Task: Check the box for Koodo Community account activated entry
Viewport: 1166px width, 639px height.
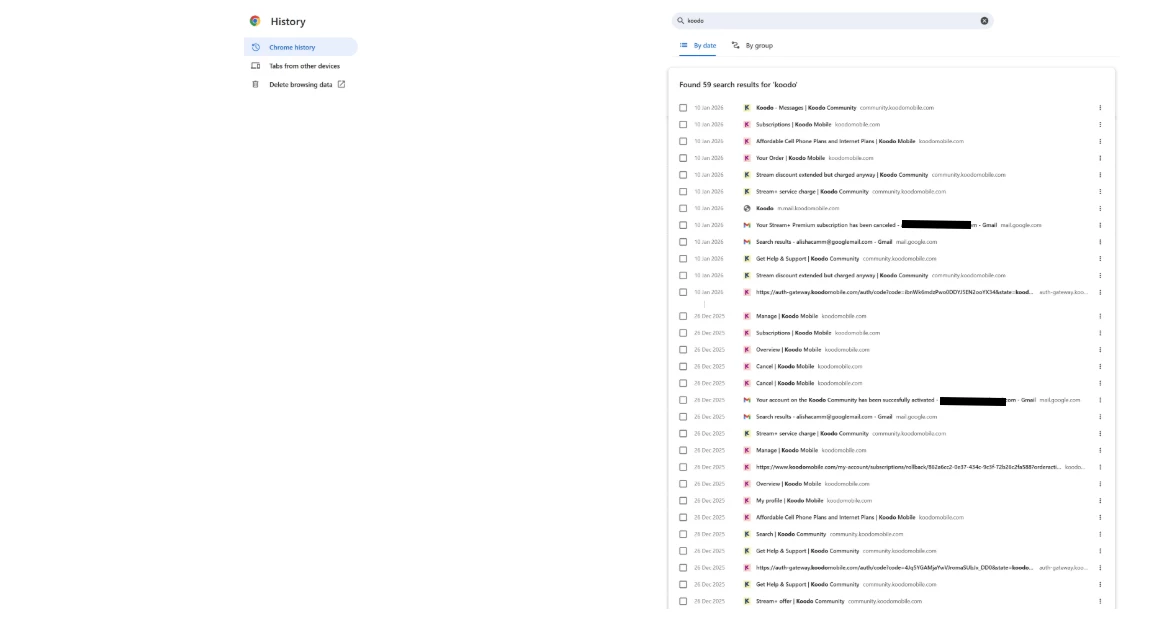Action: tap(683, 400)
